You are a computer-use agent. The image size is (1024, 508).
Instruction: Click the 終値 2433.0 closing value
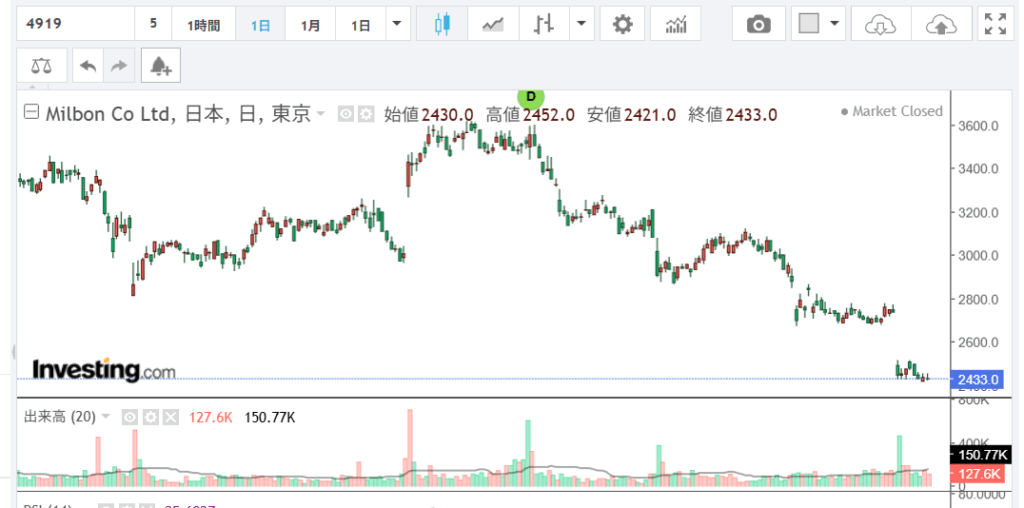click(x=733, y=115)
